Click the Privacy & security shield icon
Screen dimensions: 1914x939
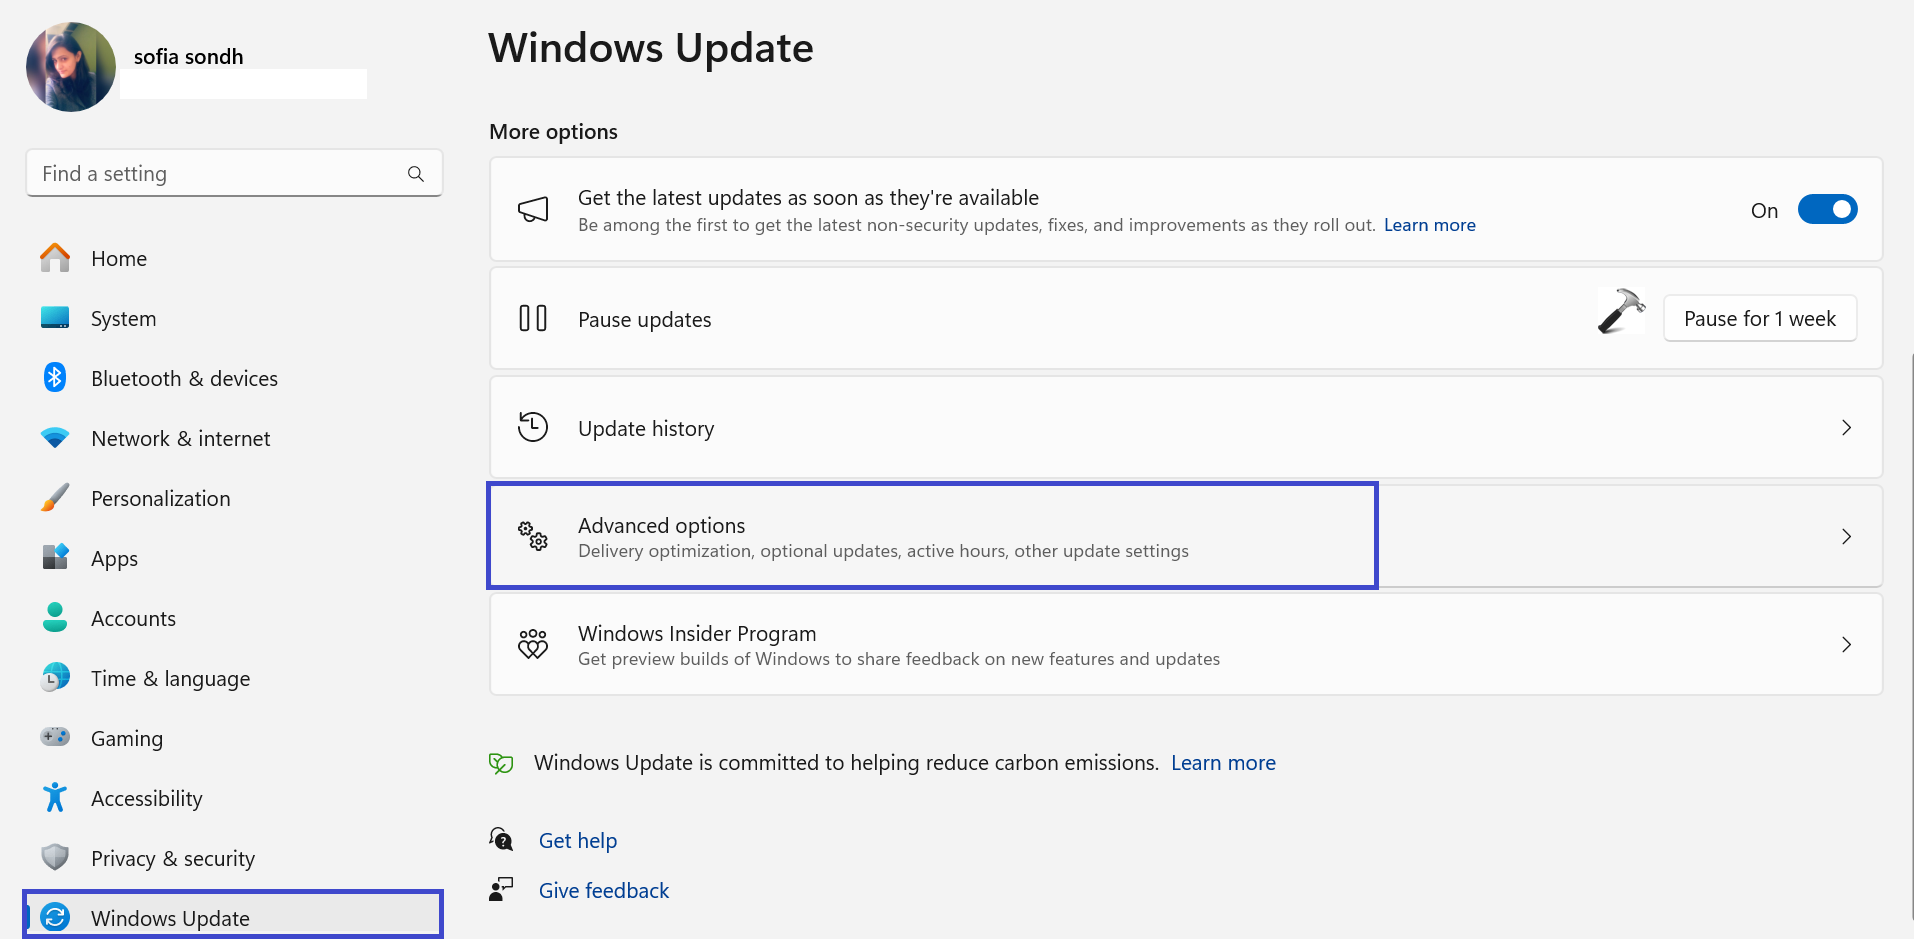tap(55, 857)
